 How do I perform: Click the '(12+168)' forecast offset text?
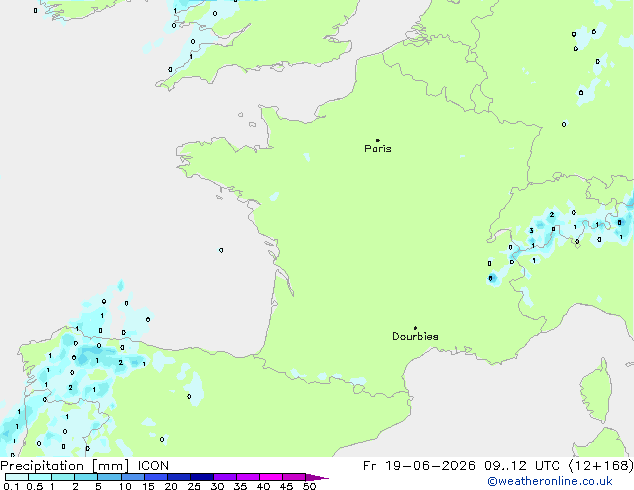coord(601,466)
